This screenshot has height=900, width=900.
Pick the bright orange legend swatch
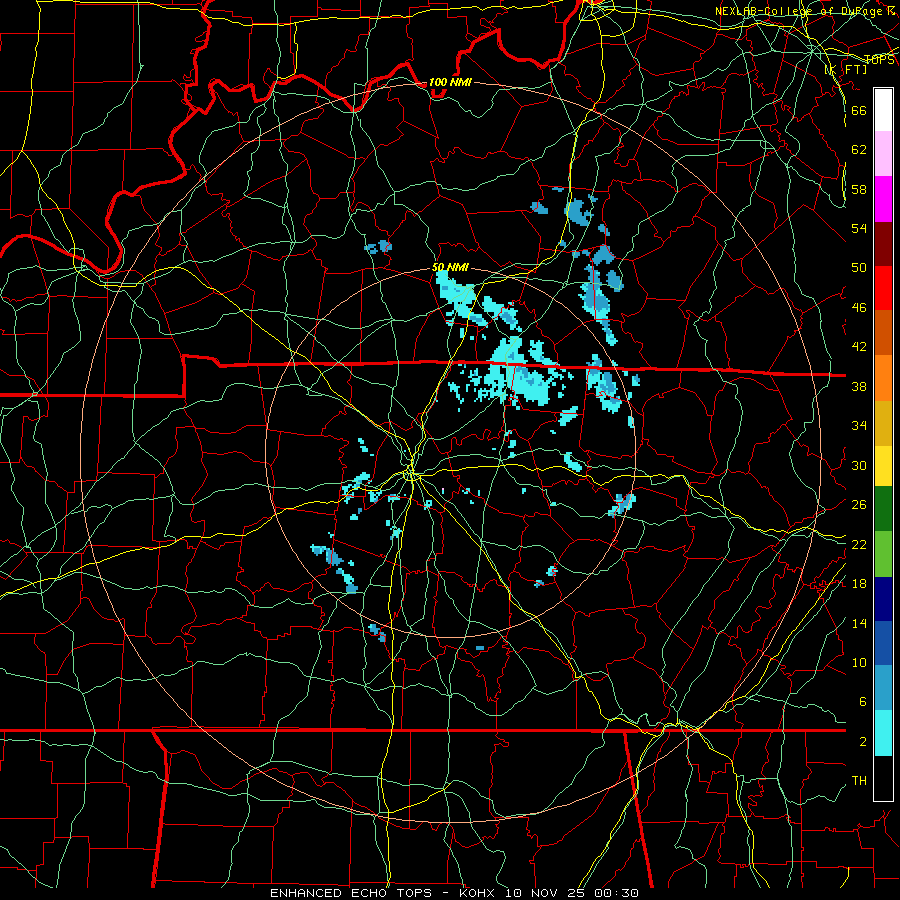click(883, 378)
